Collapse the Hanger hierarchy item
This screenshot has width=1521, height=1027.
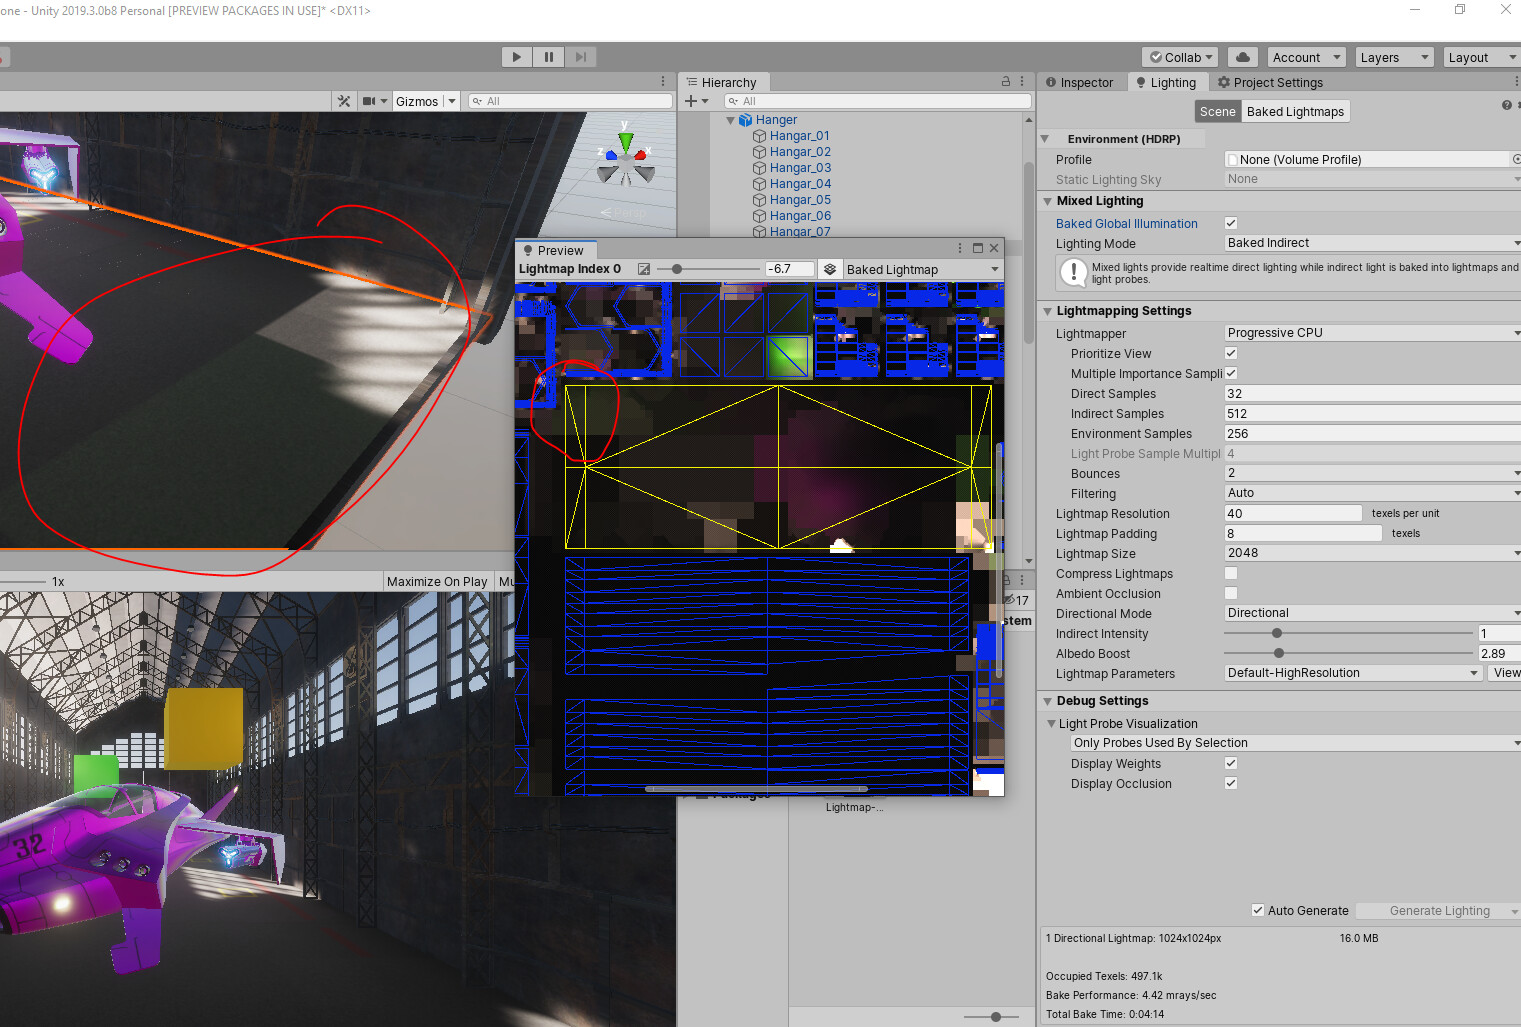pyautogui.click(x=730, y=119)
